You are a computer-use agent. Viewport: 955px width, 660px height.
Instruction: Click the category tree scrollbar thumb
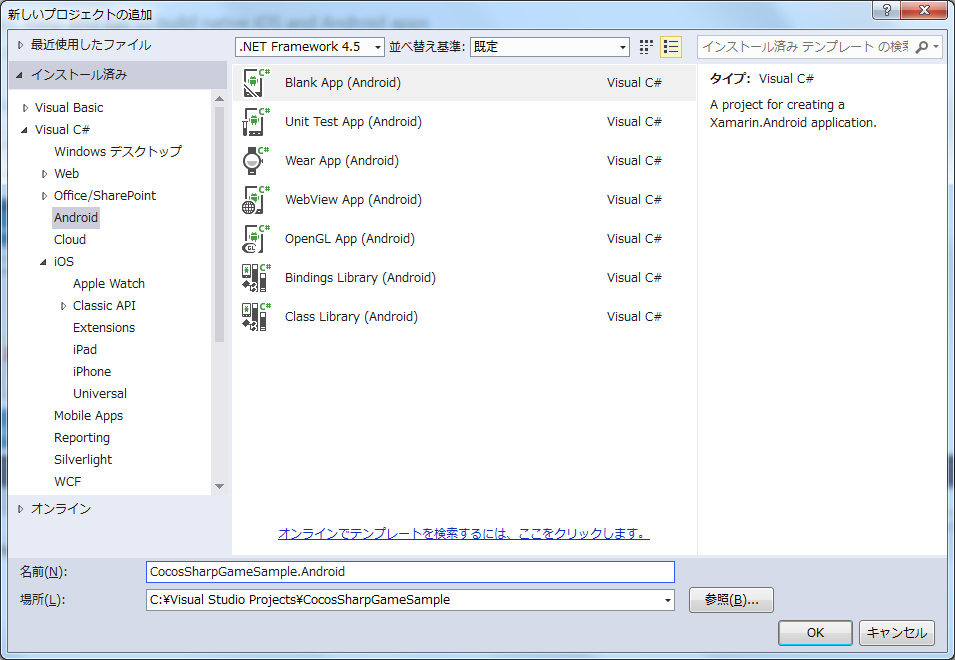pyautogui.click(x=219, y=224)
